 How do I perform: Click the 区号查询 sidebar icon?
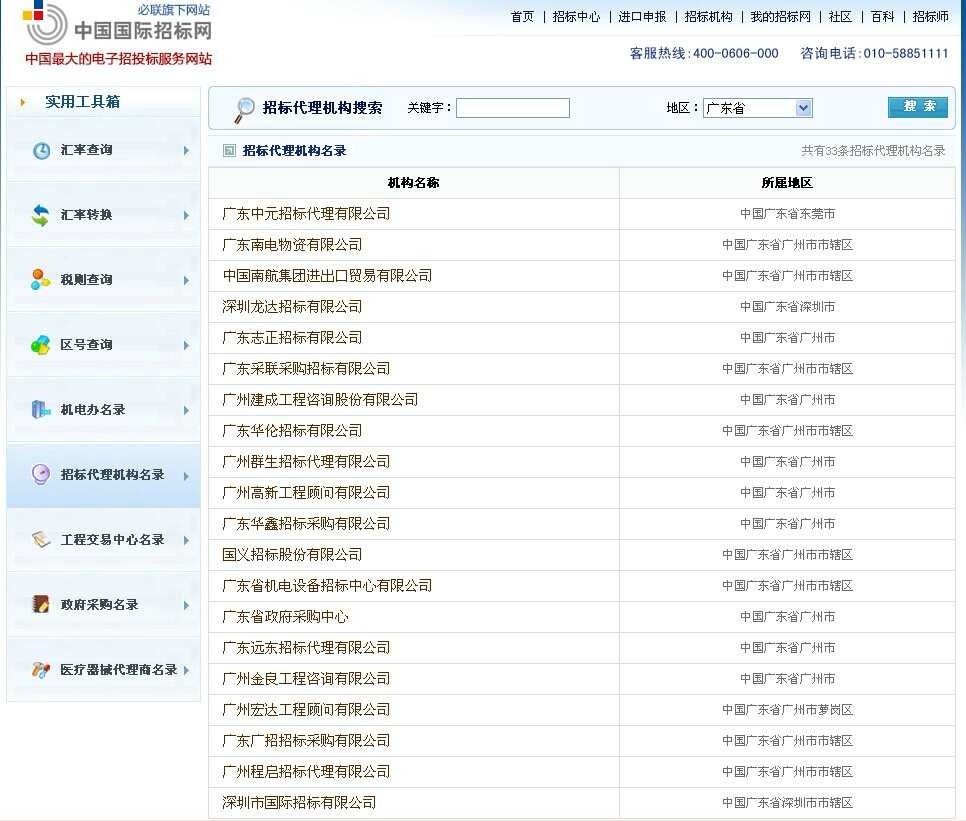click(41, 345)
